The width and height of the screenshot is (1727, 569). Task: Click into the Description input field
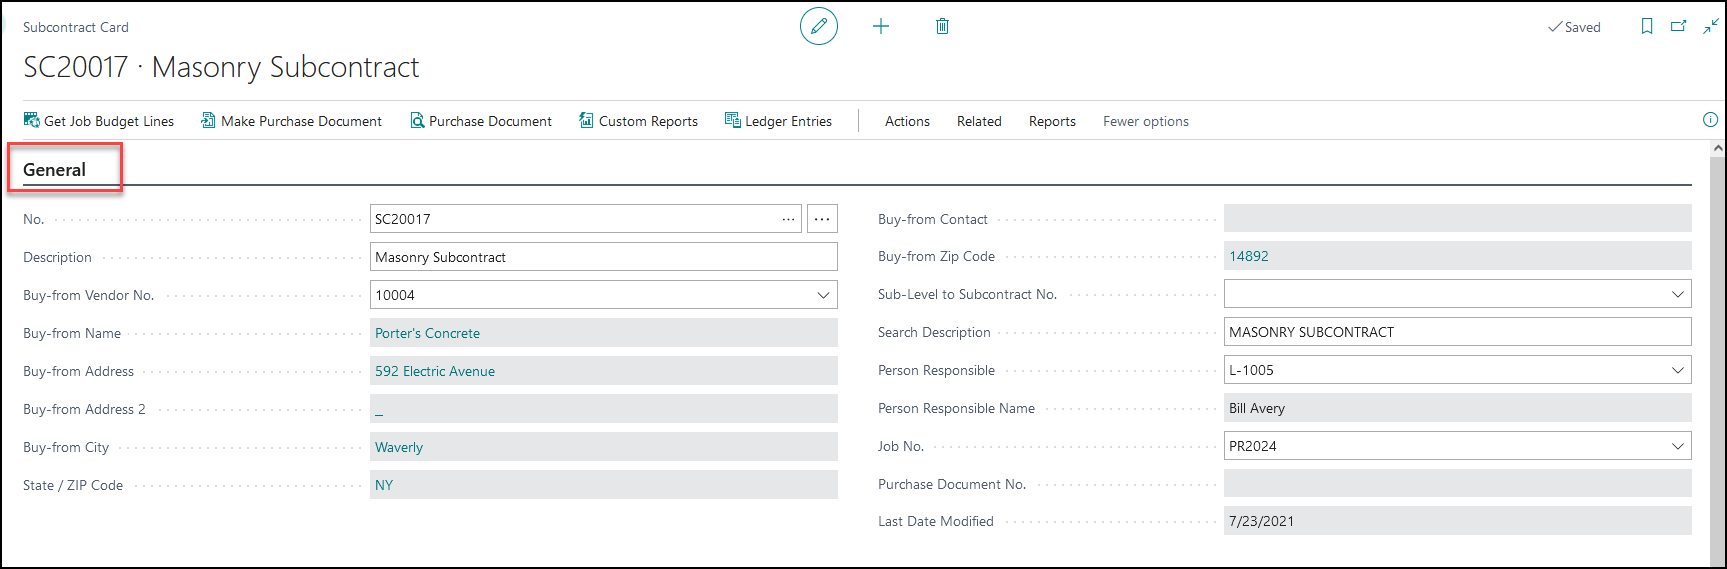click(603, 257)
